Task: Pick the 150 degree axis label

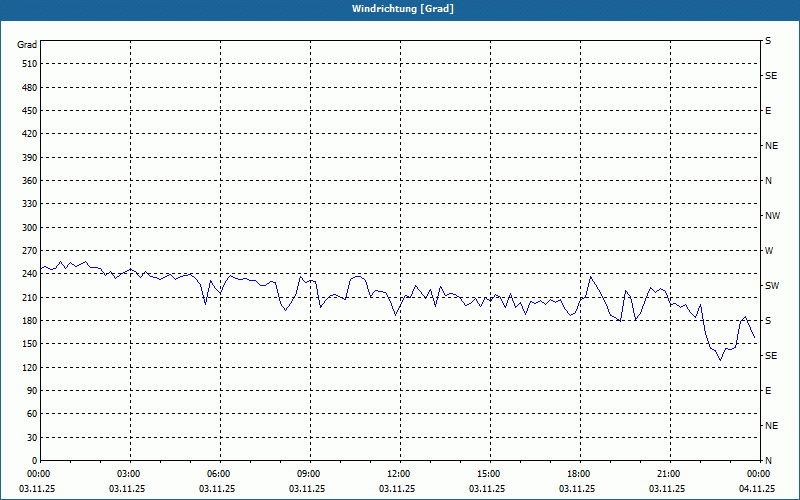Action: [x=30, y=344]
